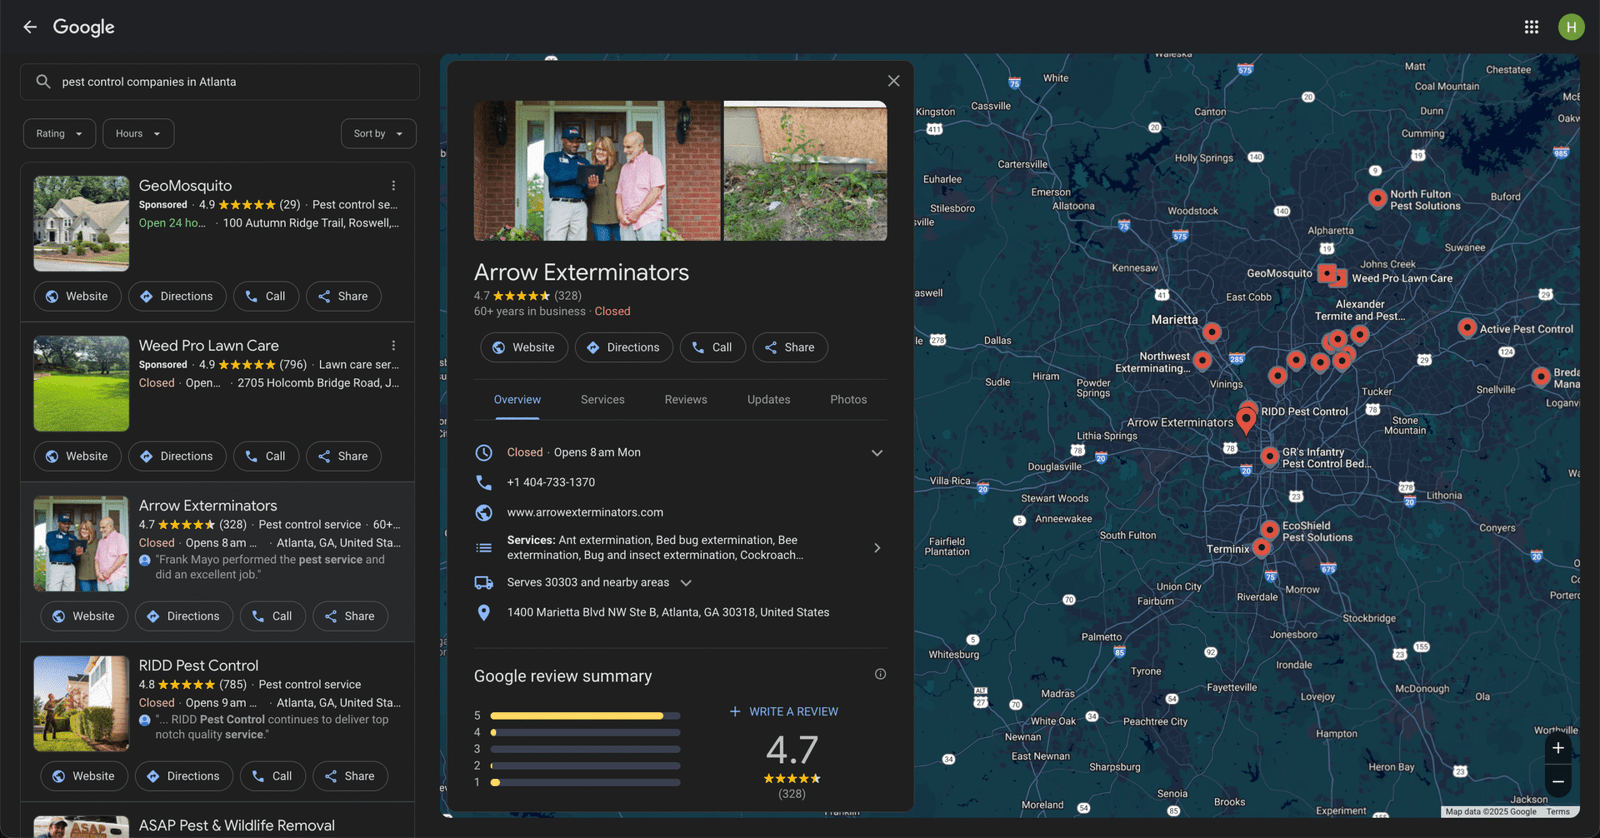Get directions to Weed Pro Lawn Care
The width and height of the screenshot is (1600, 838).
click(x=177, y=456)
